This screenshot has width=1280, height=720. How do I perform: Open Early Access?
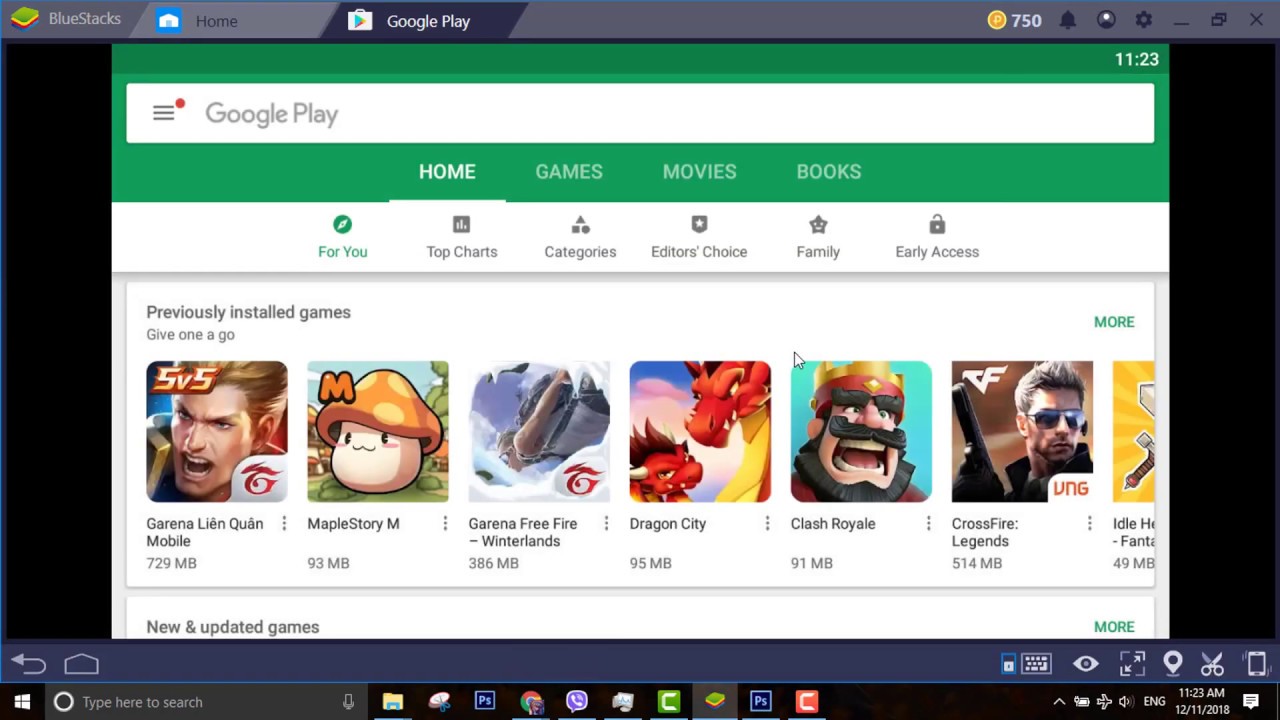937,237
